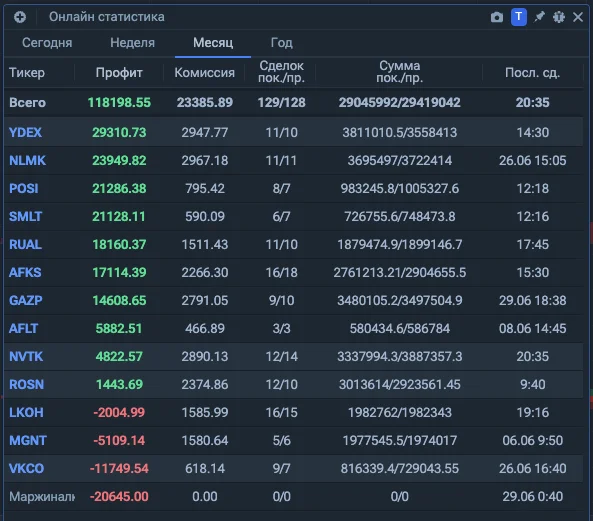This screenshot has width=593, height=521.
Task: Switch to the Неделя tab
Action: point(132,43)
